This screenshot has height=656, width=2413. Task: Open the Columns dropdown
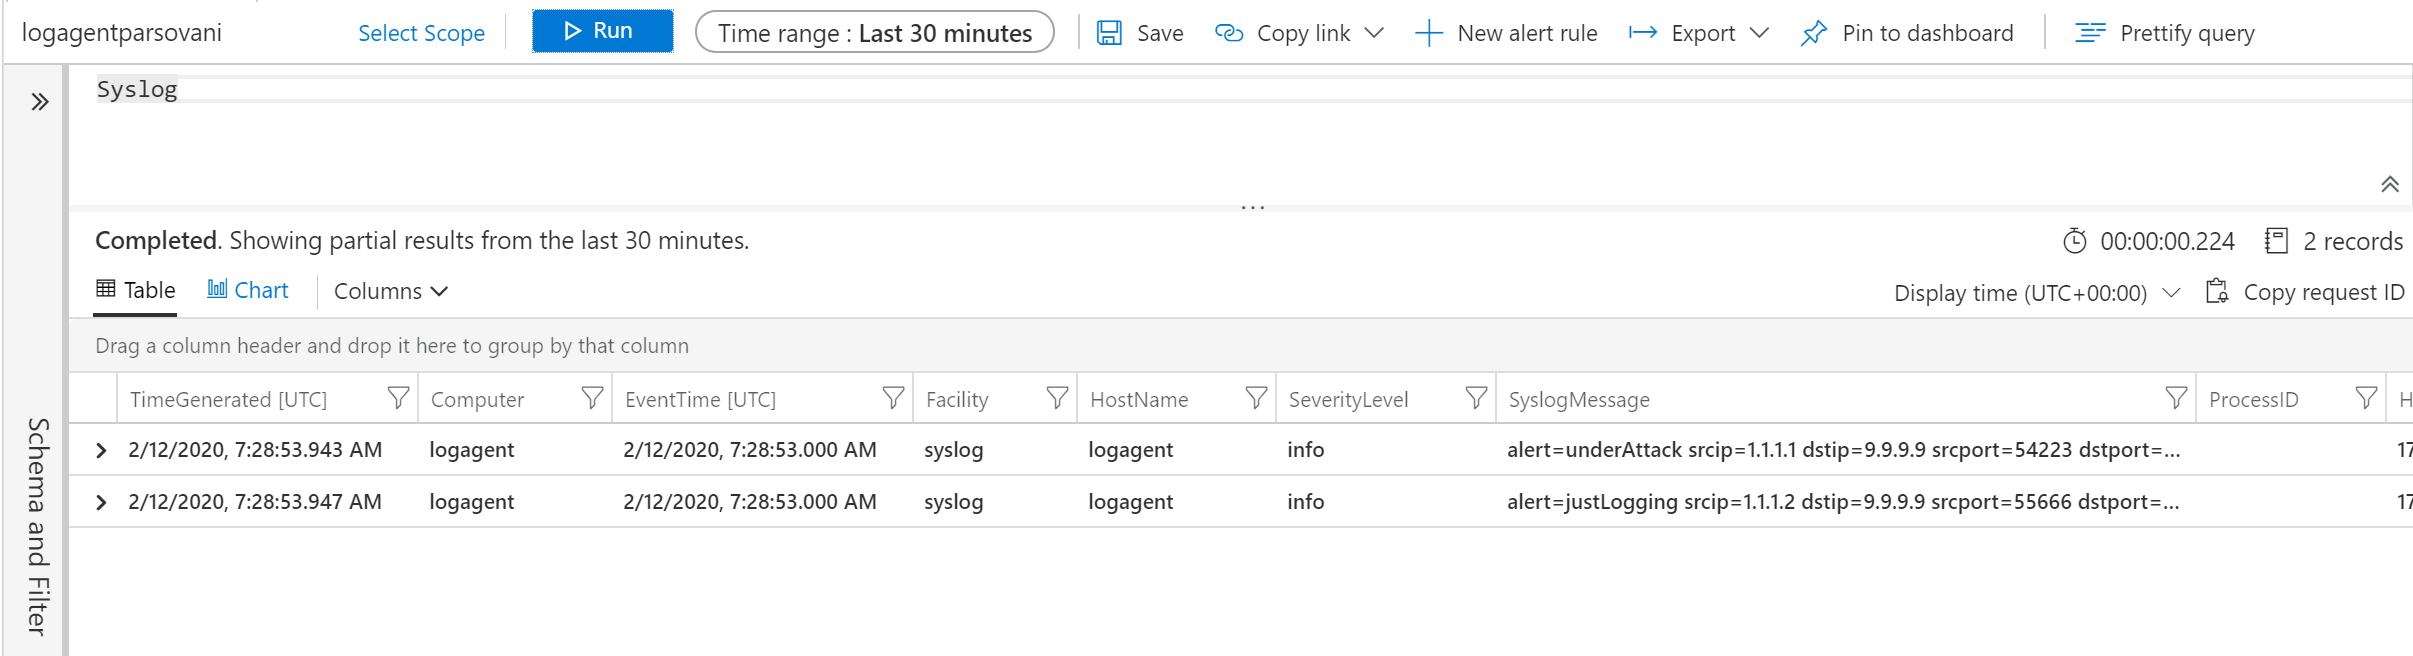(x=391, y=291)
